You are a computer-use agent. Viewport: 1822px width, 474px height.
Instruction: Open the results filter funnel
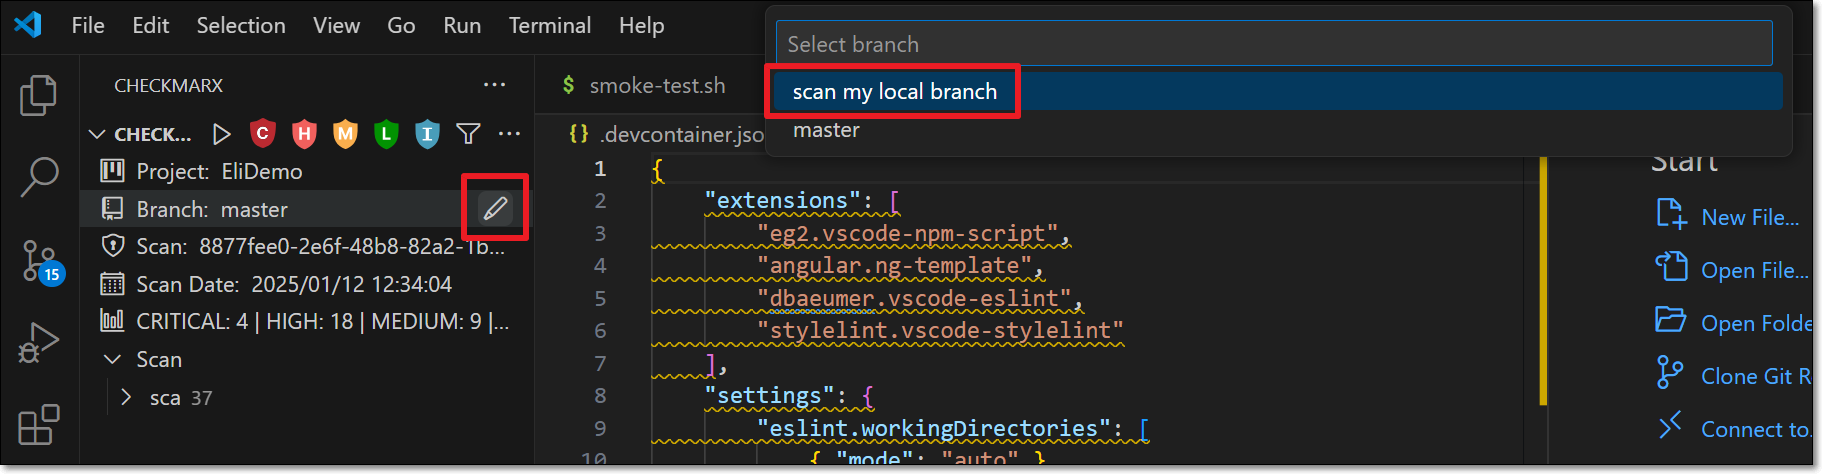468,133
